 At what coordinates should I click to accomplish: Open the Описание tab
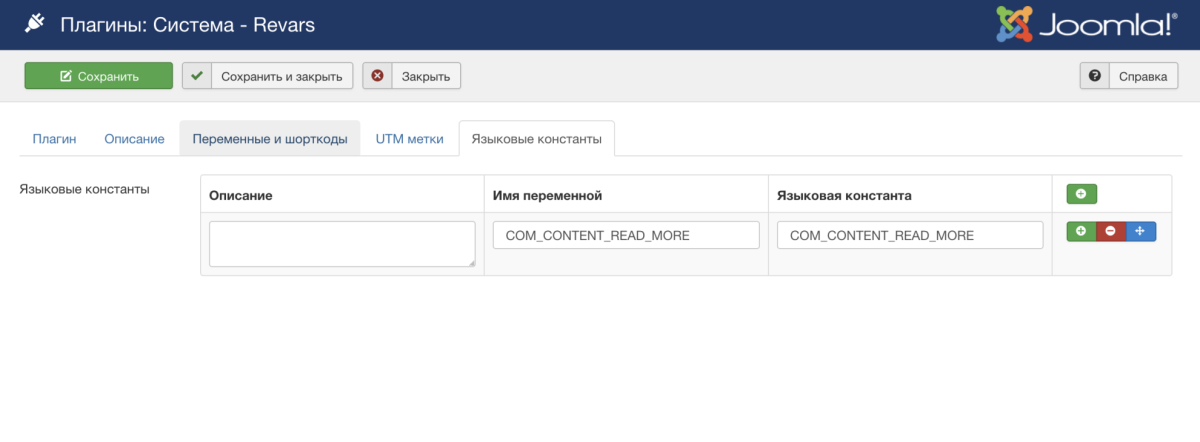point(134,139)
